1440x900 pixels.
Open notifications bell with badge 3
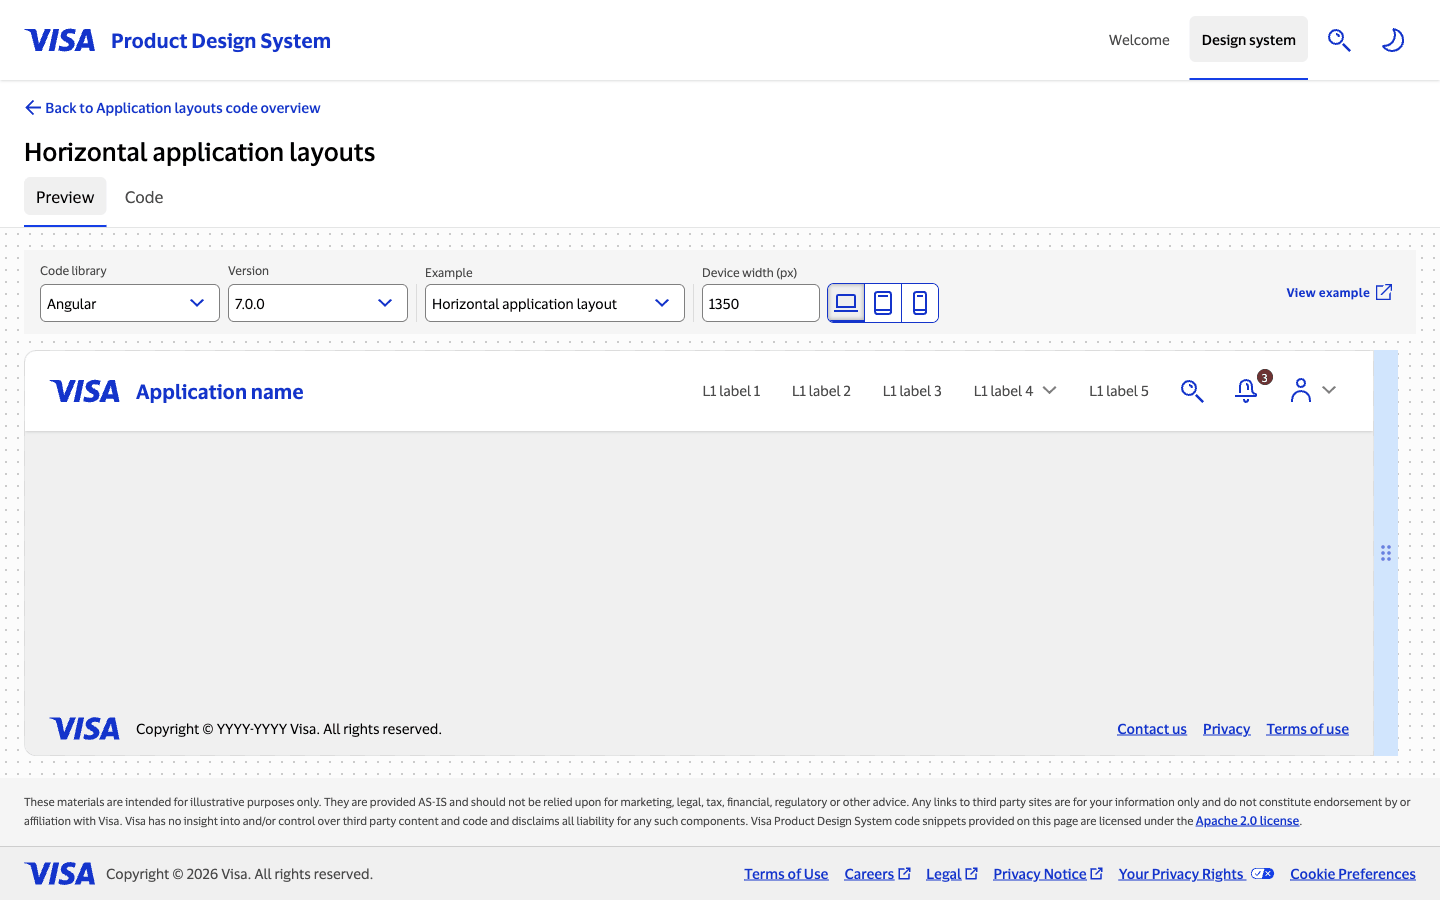[1246, 391]
